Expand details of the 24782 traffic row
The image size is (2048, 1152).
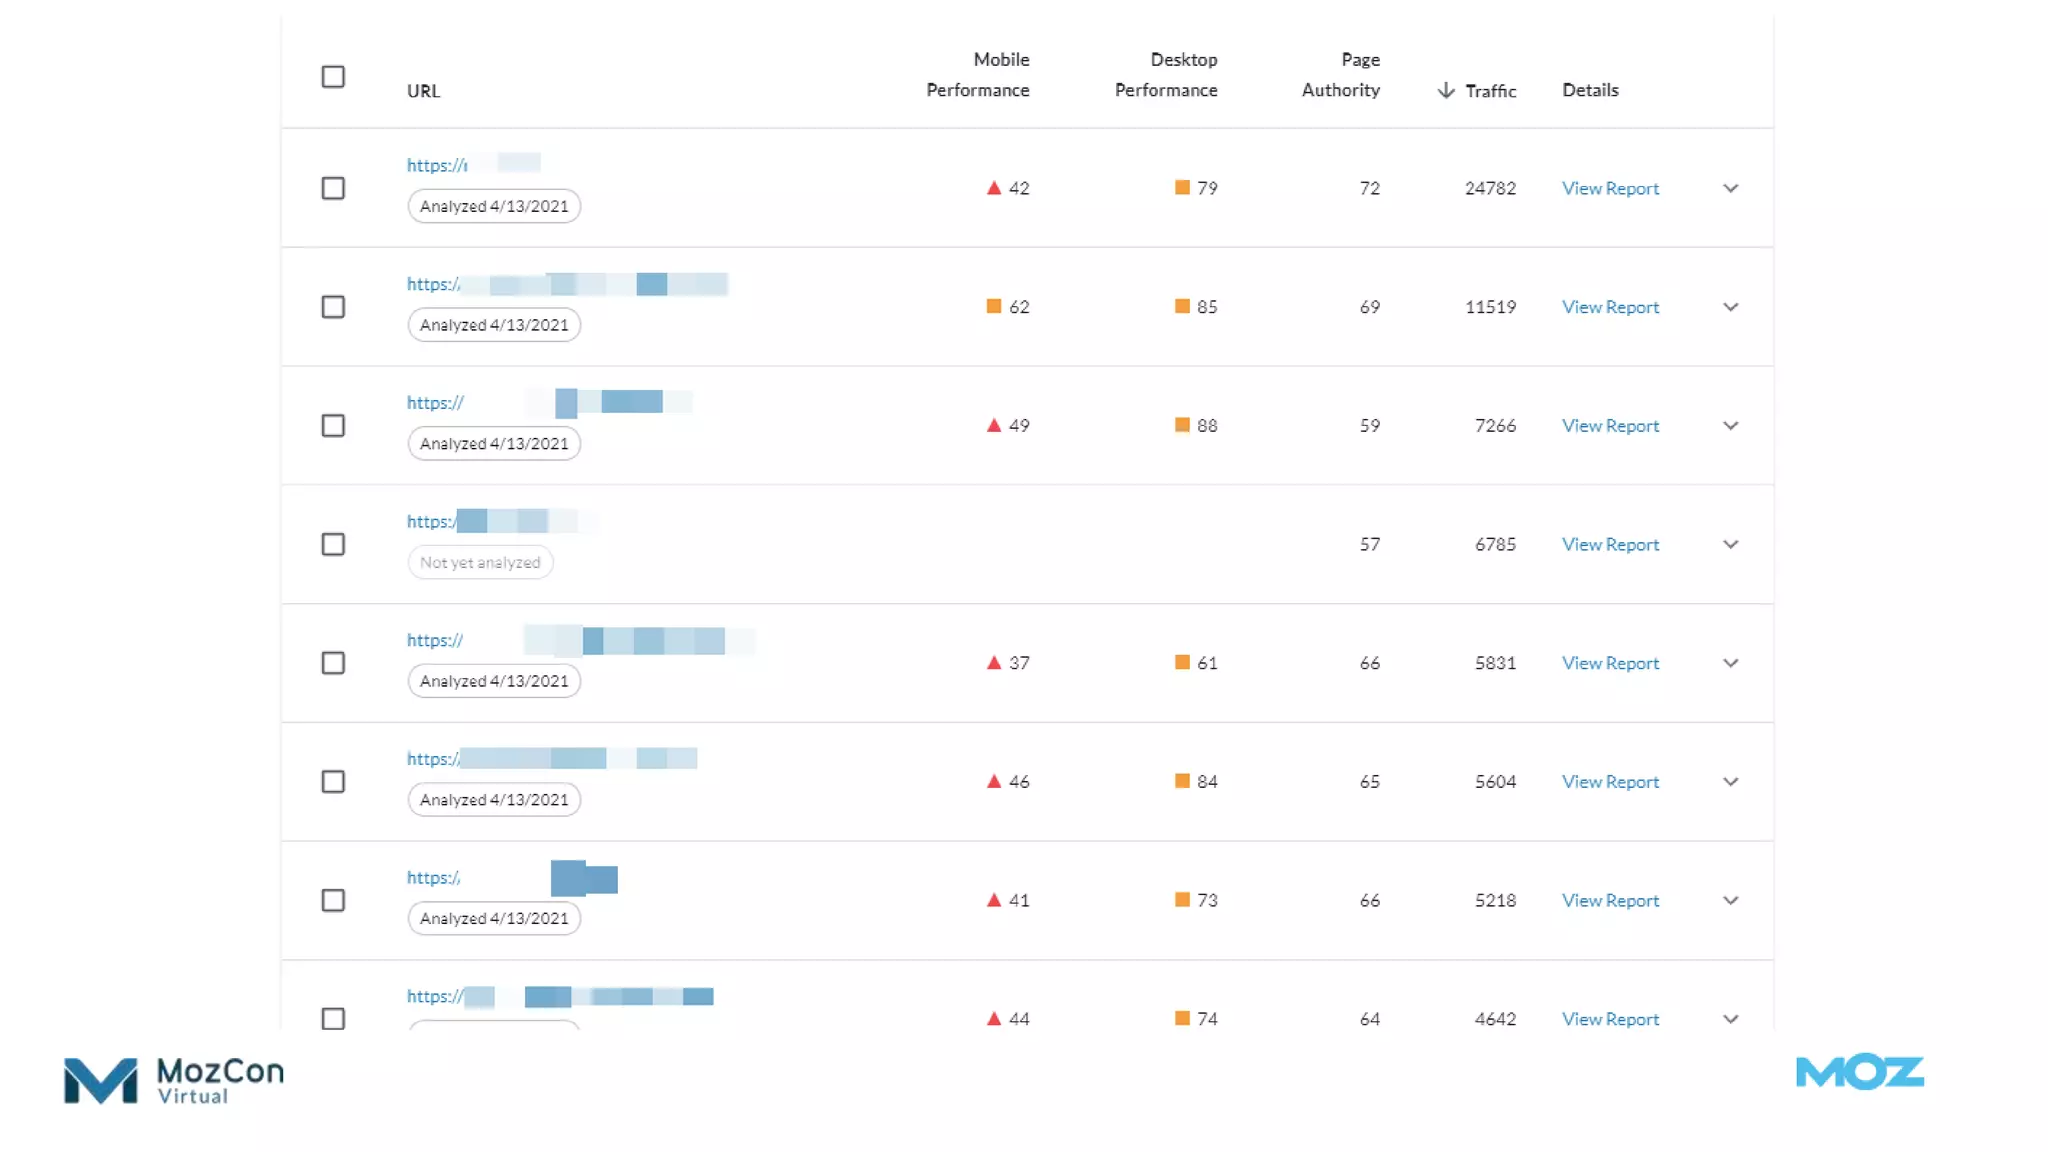(1730, 188)
